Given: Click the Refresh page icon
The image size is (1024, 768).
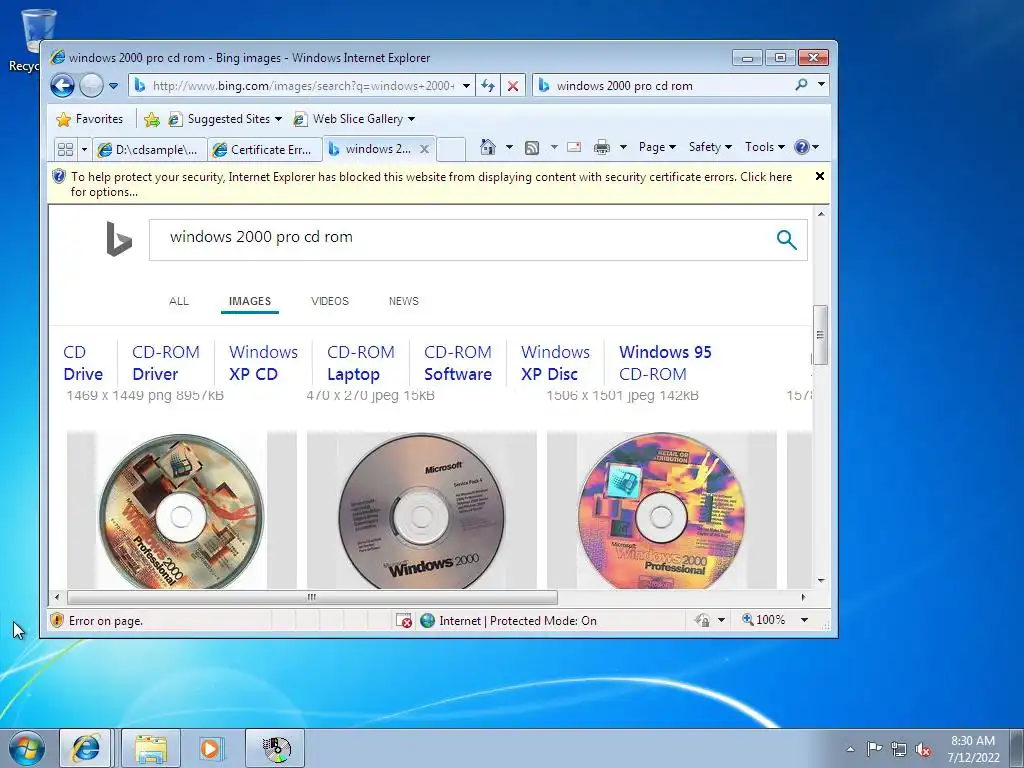Looking at the screenshot, I should (x=488, y=86).
